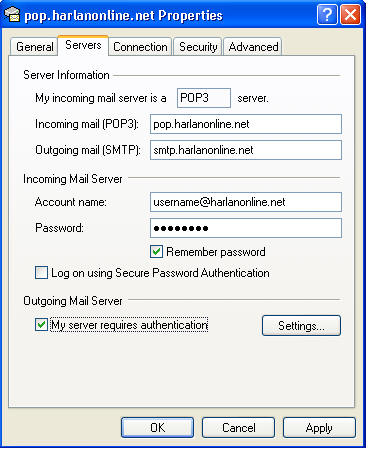The image size is (369, 451).
Task: Click the Cancel button
Action: tap(239, 428)
